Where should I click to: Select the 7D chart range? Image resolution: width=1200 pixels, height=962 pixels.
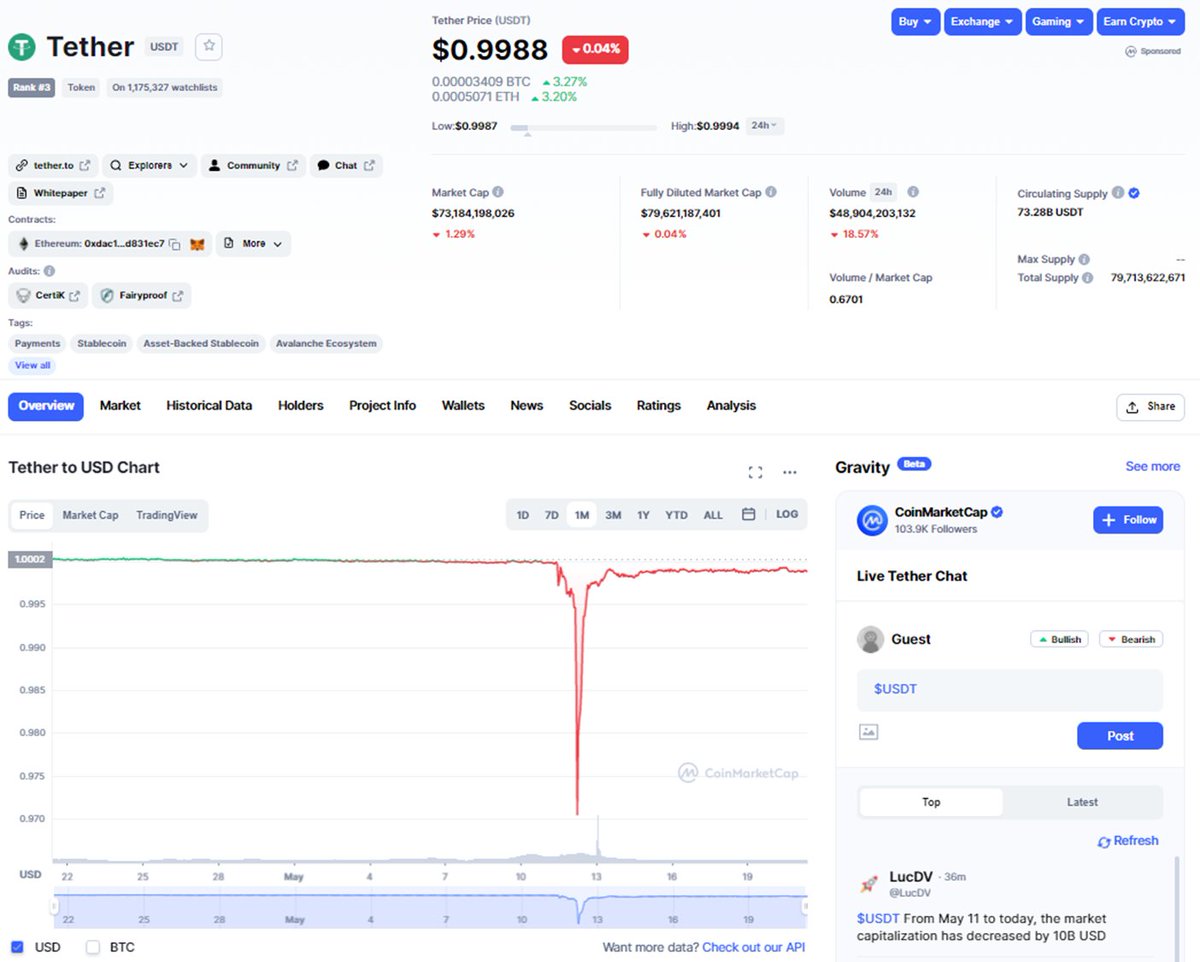(x=551, y=515)
